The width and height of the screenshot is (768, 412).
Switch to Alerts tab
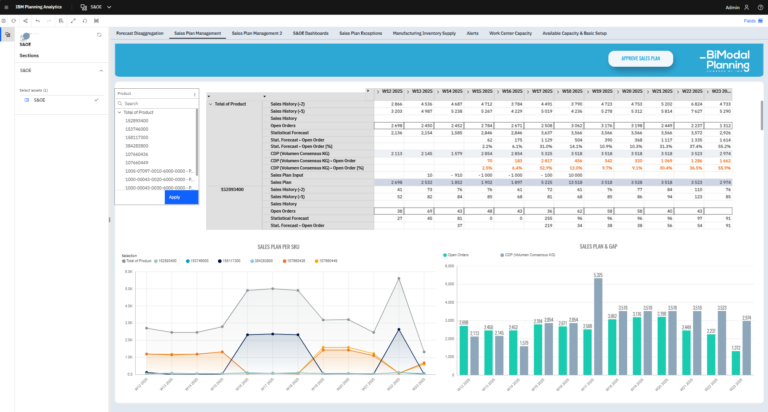click(472, 33)
